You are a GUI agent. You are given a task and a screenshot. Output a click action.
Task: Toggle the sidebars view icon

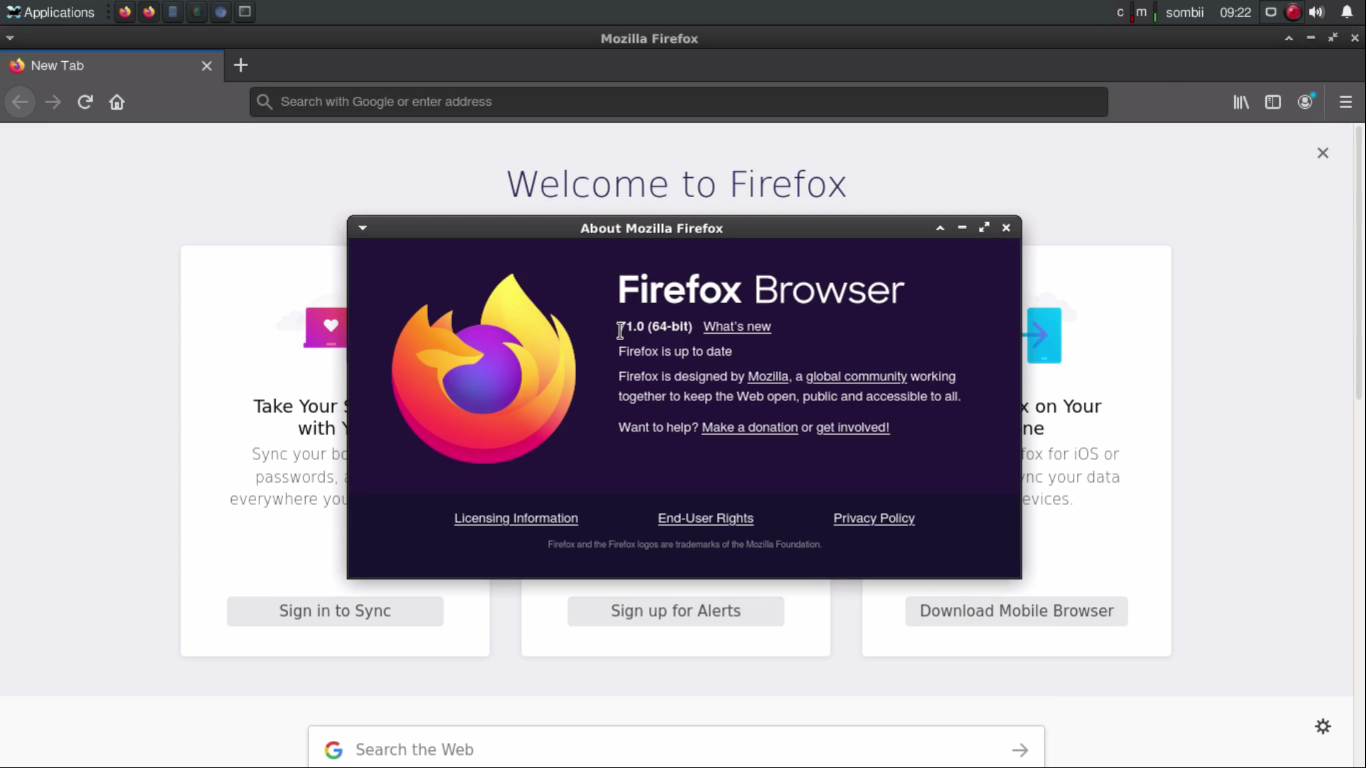pos(1272,101)
